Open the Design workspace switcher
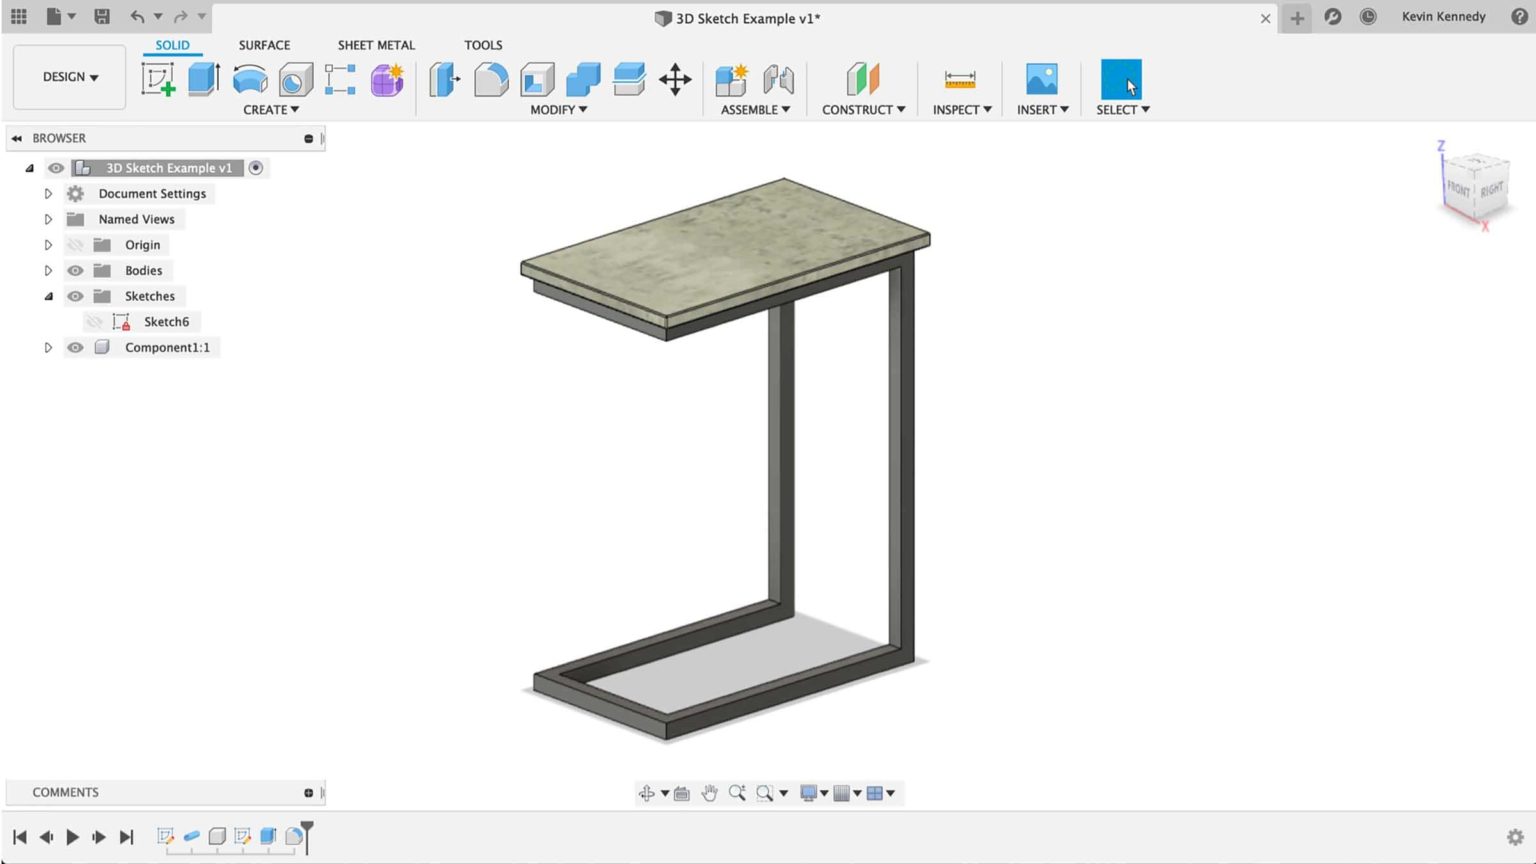1536x864 pixels. tap(68, 76)
